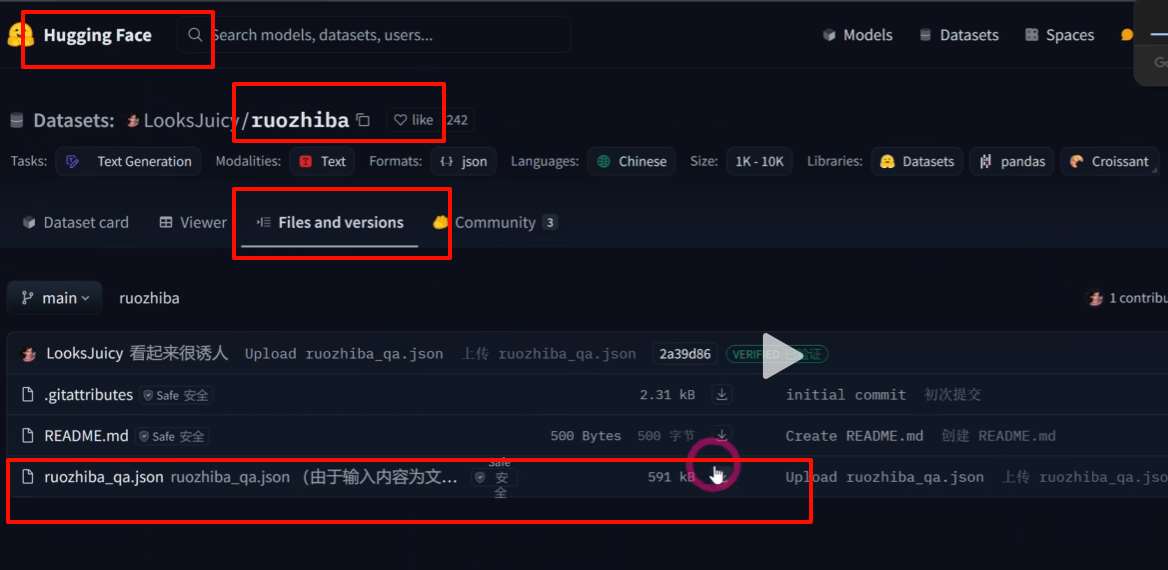The width and height of the screenshot is (1168, 570).
Task: Click the file icon beside .gitattributes
Action: [x=28, y=395]
